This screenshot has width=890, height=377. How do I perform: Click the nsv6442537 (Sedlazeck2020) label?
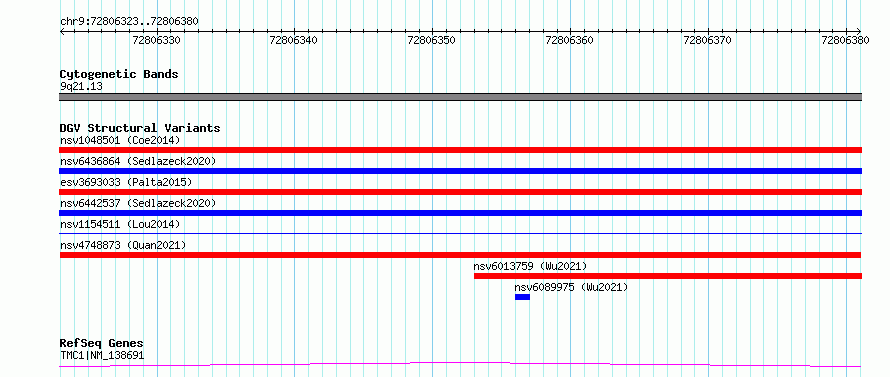[138, 203]
